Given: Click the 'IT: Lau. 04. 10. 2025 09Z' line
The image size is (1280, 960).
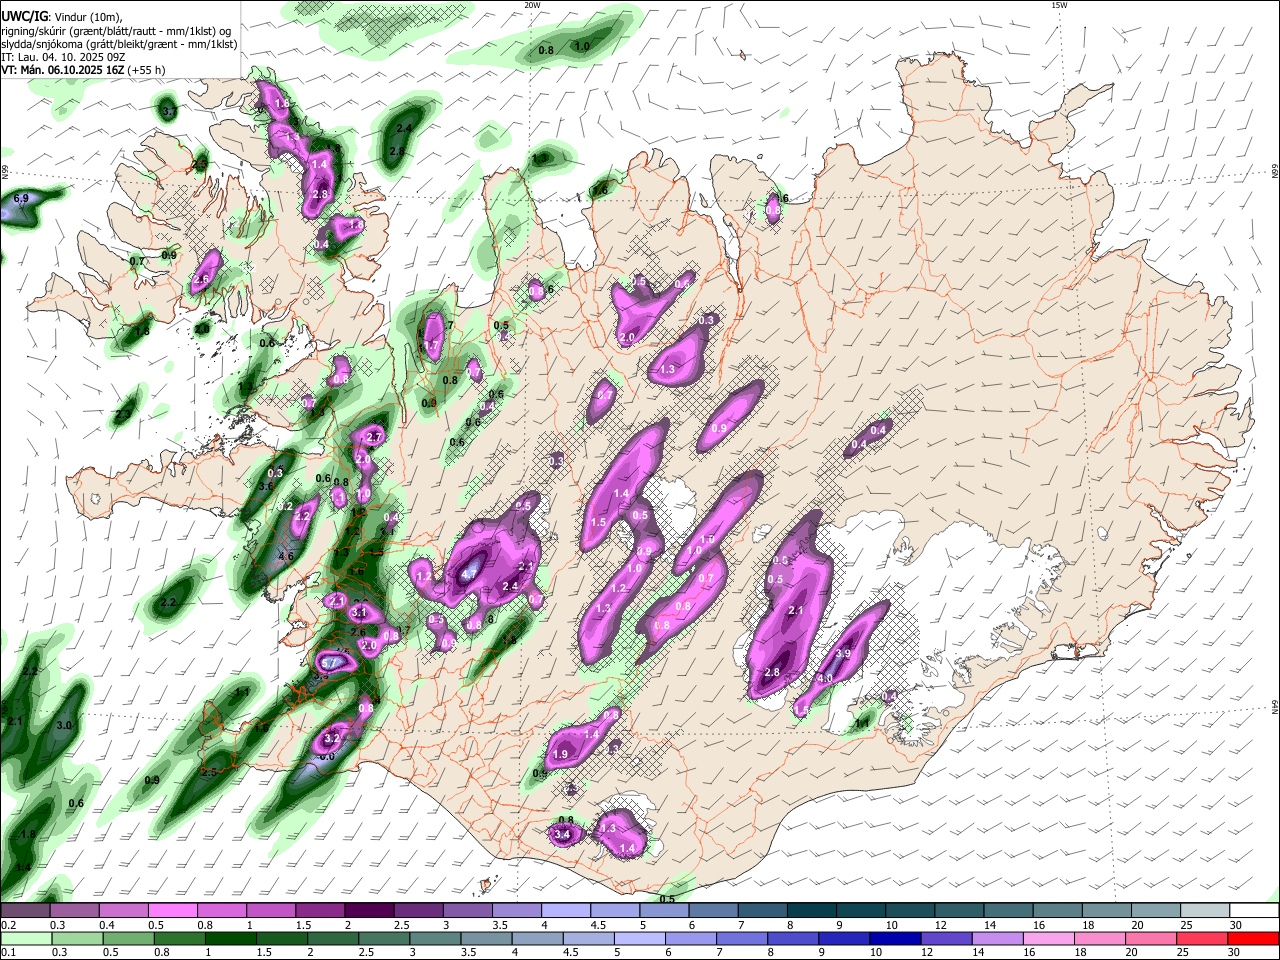Looking at the screenshot, I should [63, 57].
